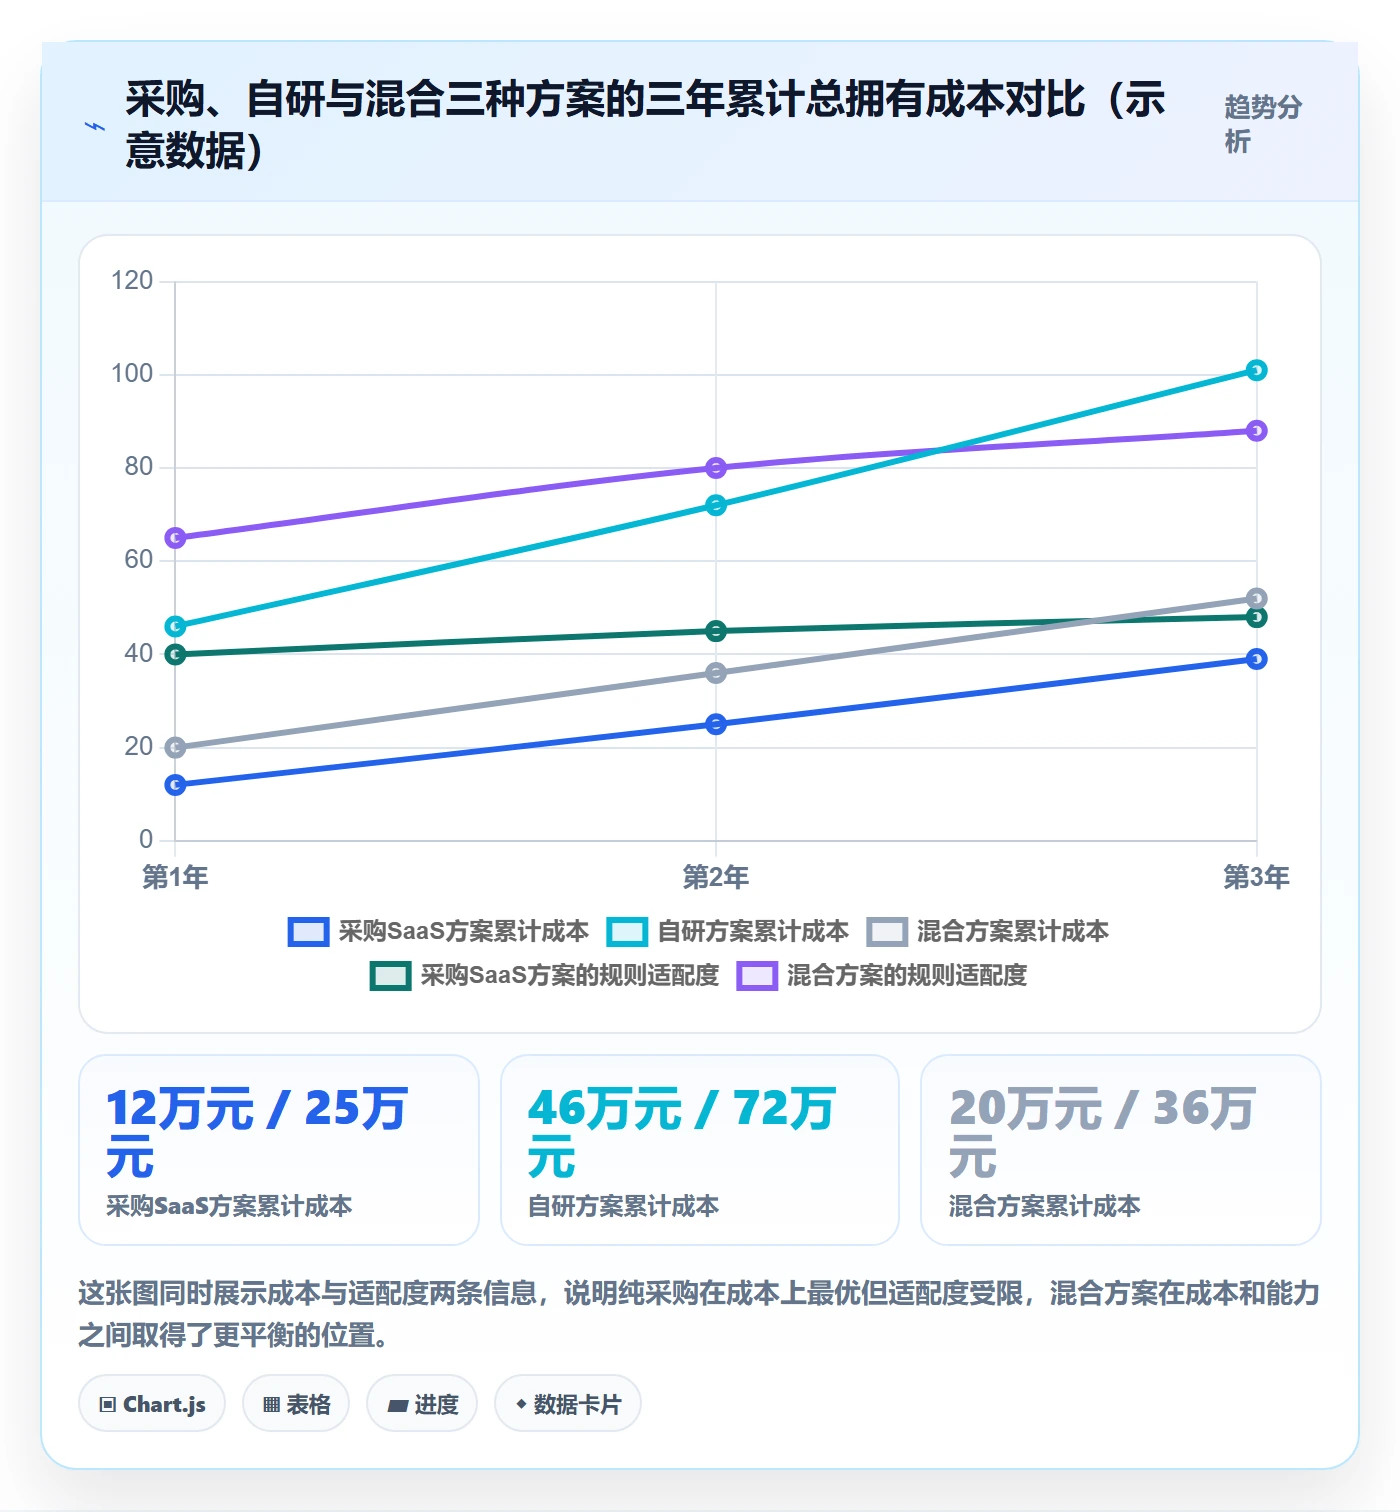Click the dark green line's 第3年 point
Image resolution: width=1400 pixels, height=1512 pixels.
tap(1257, 617)
